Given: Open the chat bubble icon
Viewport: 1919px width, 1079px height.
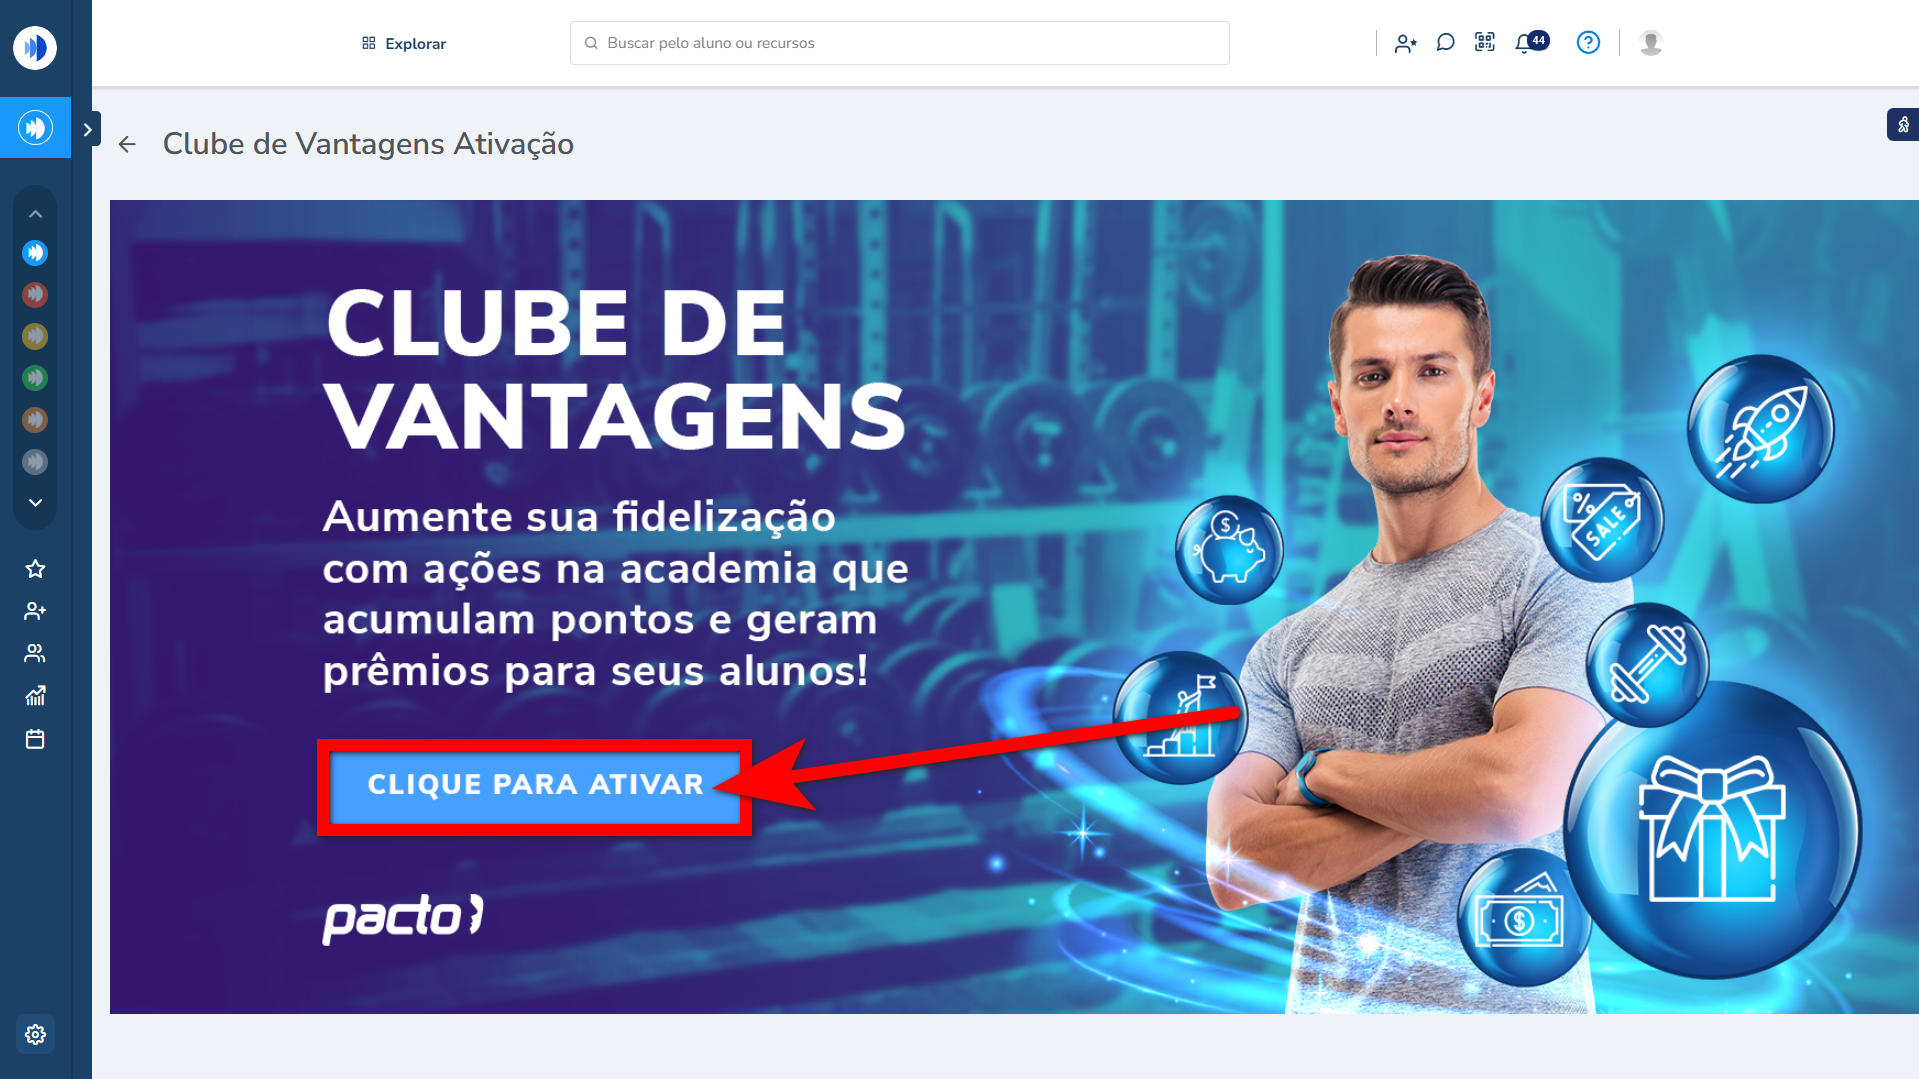Looking at the screenshot, I should [1445, 43].
